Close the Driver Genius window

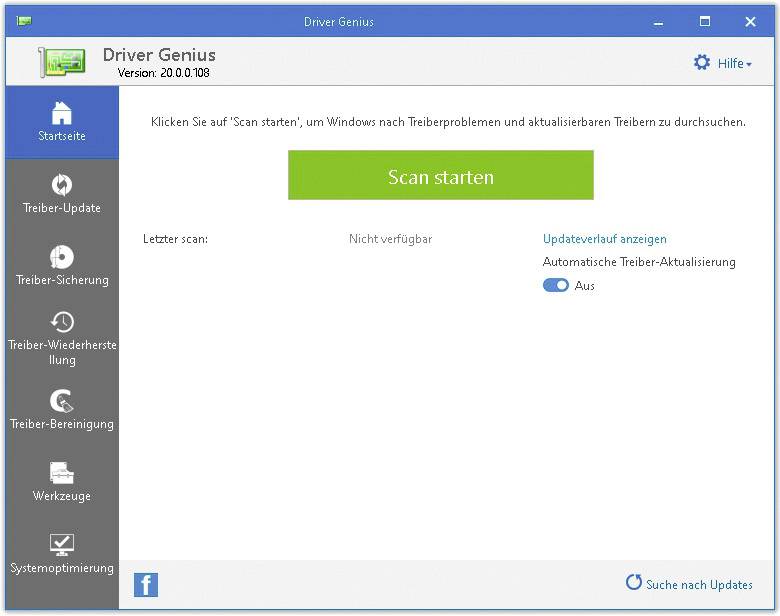point(750,21)
